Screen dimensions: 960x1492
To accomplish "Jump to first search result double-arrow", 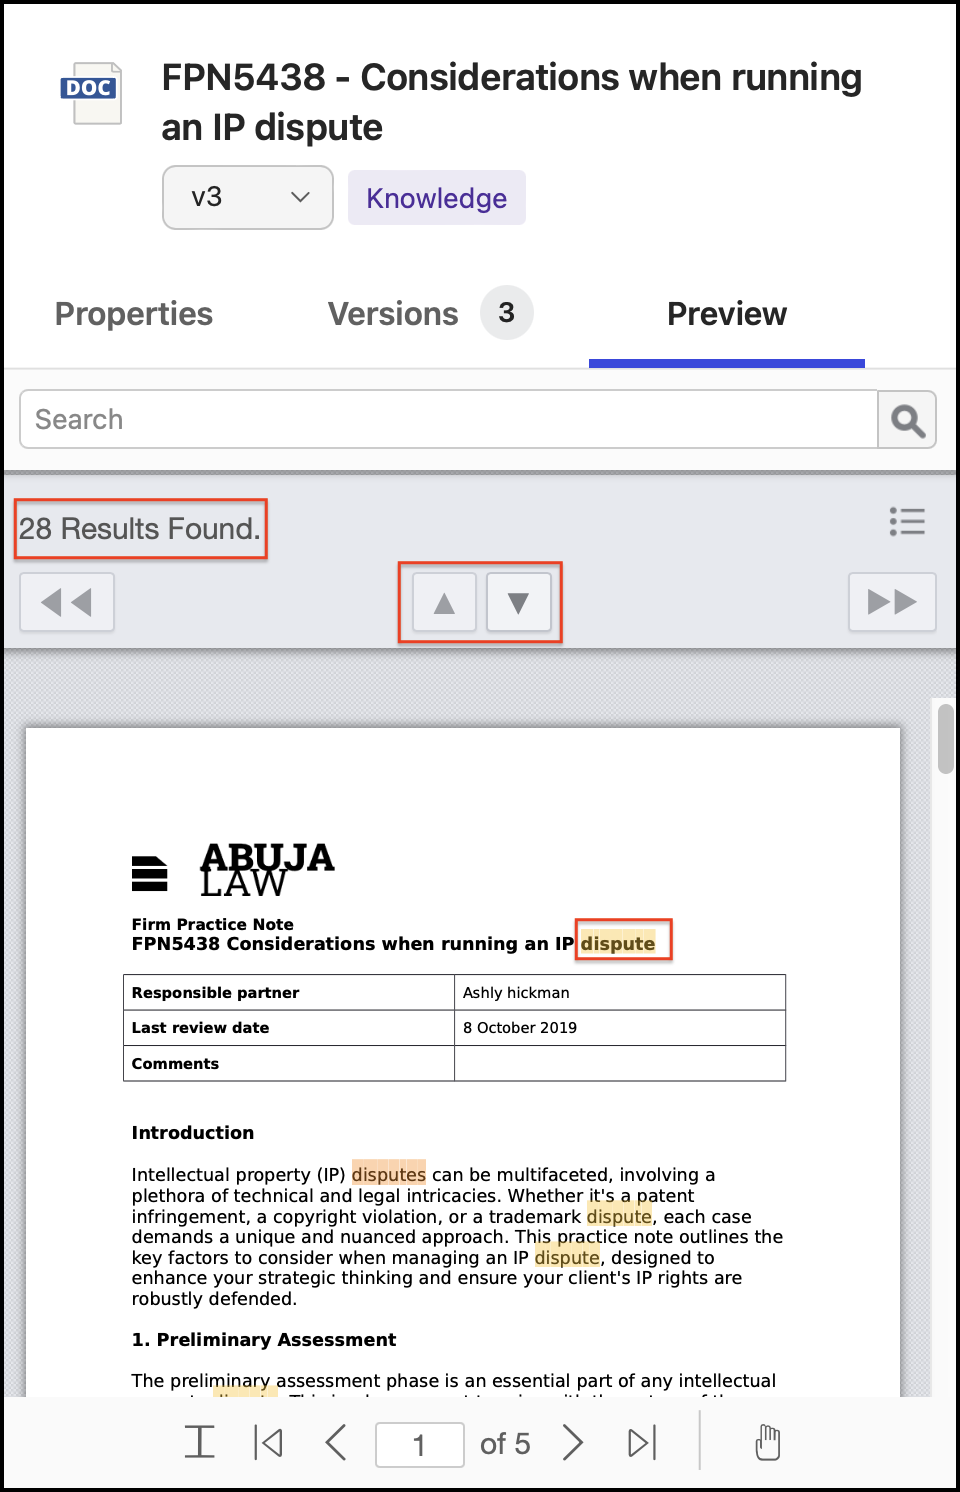I will click(x=67, y=602).
